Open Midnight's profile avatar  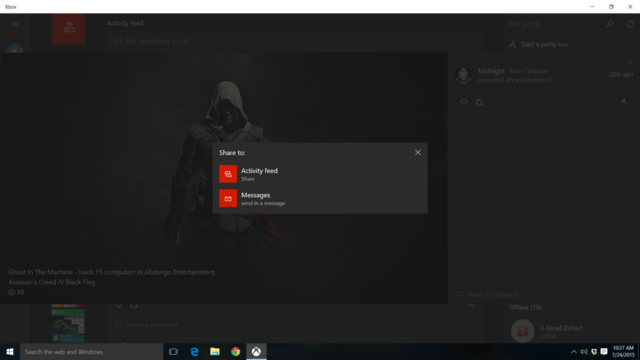point(463,75)
